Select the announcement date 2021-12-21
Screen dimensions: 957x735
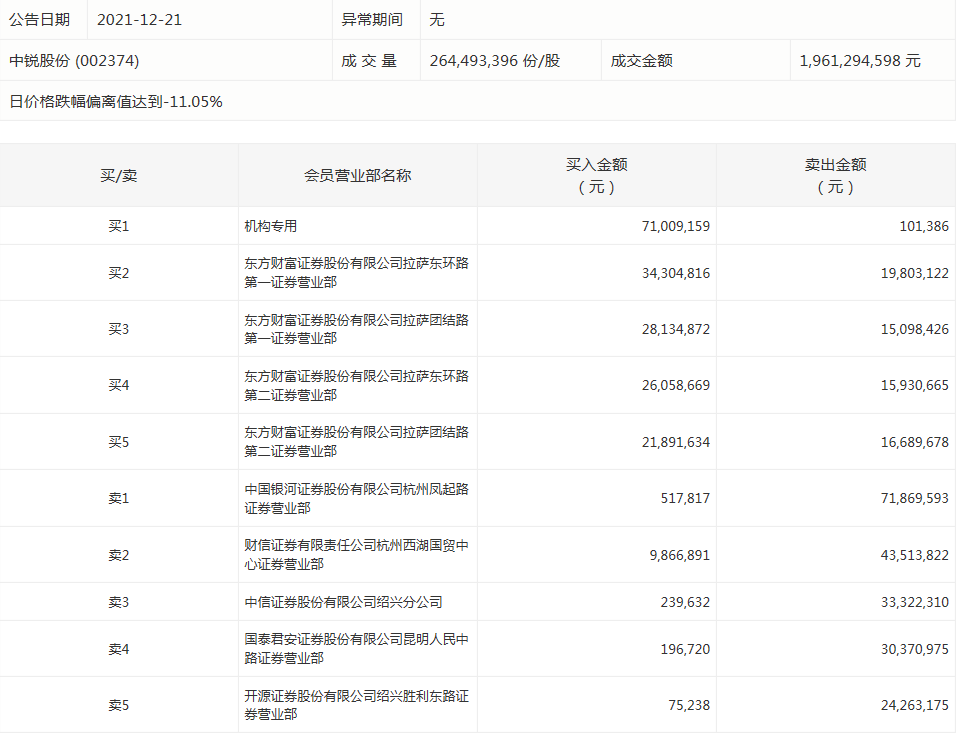[139, 20]
